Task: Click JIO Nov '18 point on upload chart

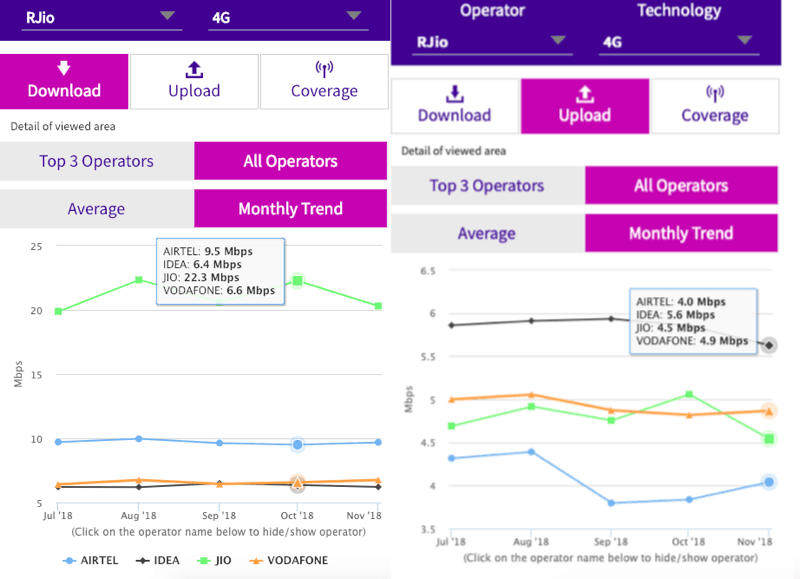Action: click(769, 439)
